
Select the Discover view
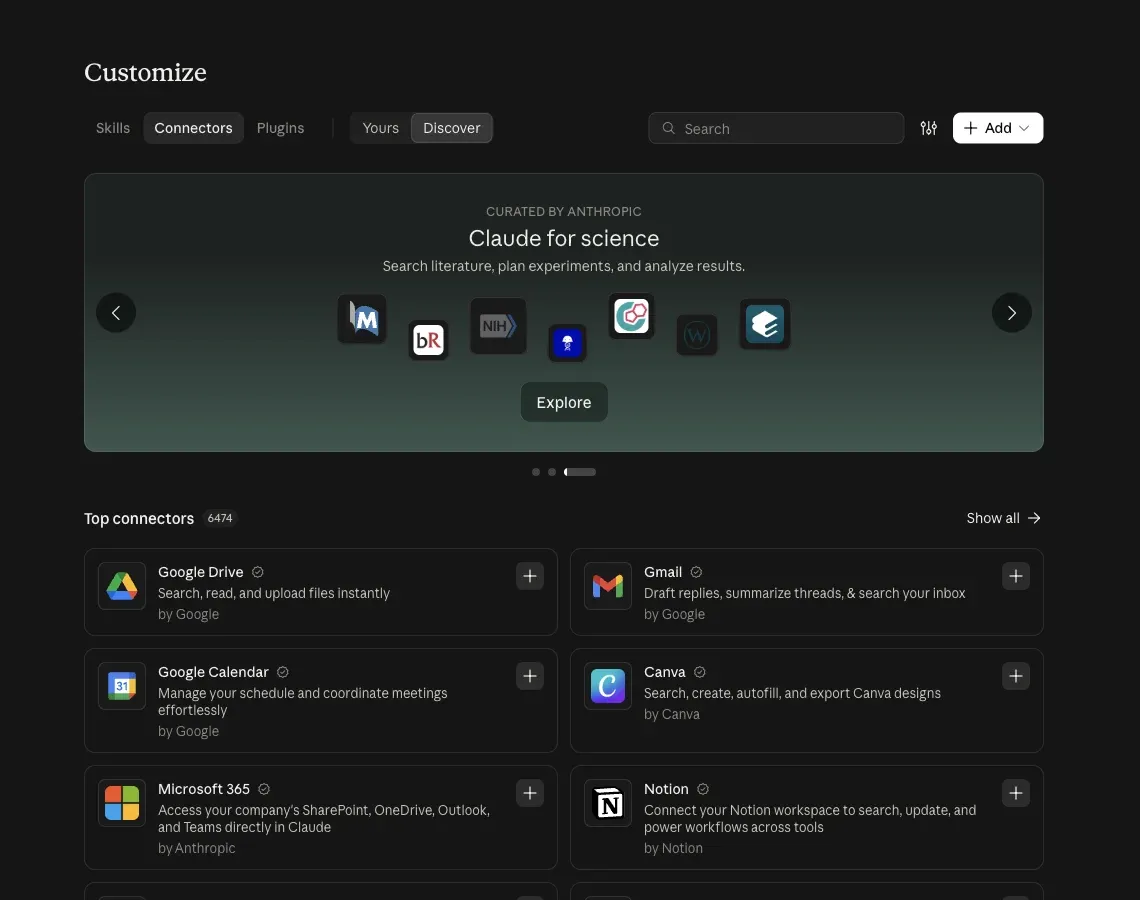(x=451, y=128)
